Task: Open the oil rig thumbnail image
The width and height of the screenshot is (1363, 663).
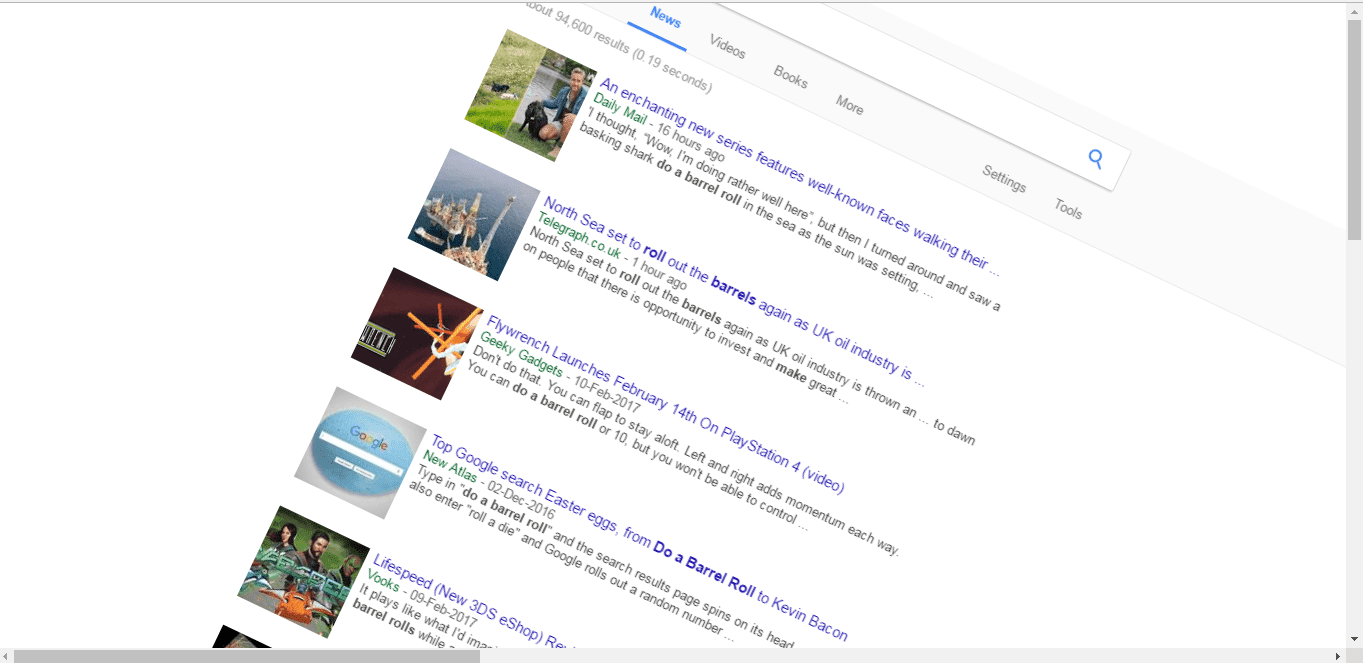Action: [x=474, y=214]
